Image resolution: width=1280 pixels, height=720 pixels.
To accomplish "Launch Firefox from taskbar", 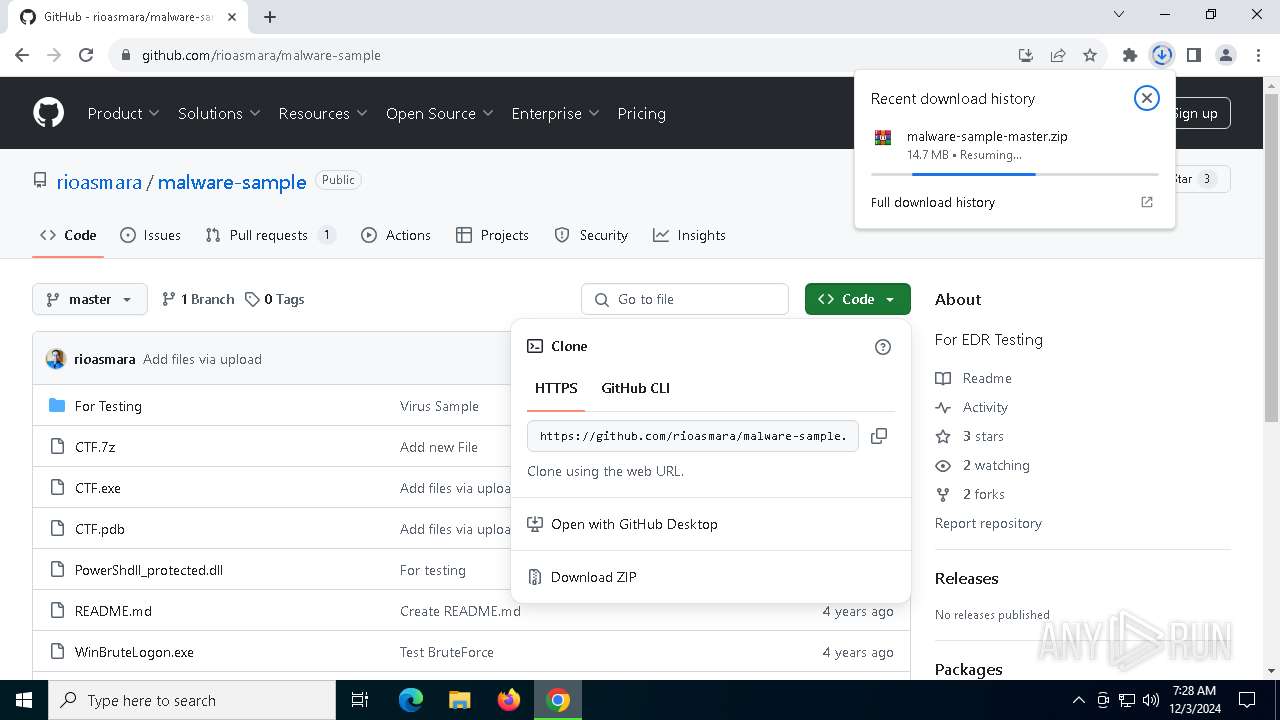I will coord(509,700).
